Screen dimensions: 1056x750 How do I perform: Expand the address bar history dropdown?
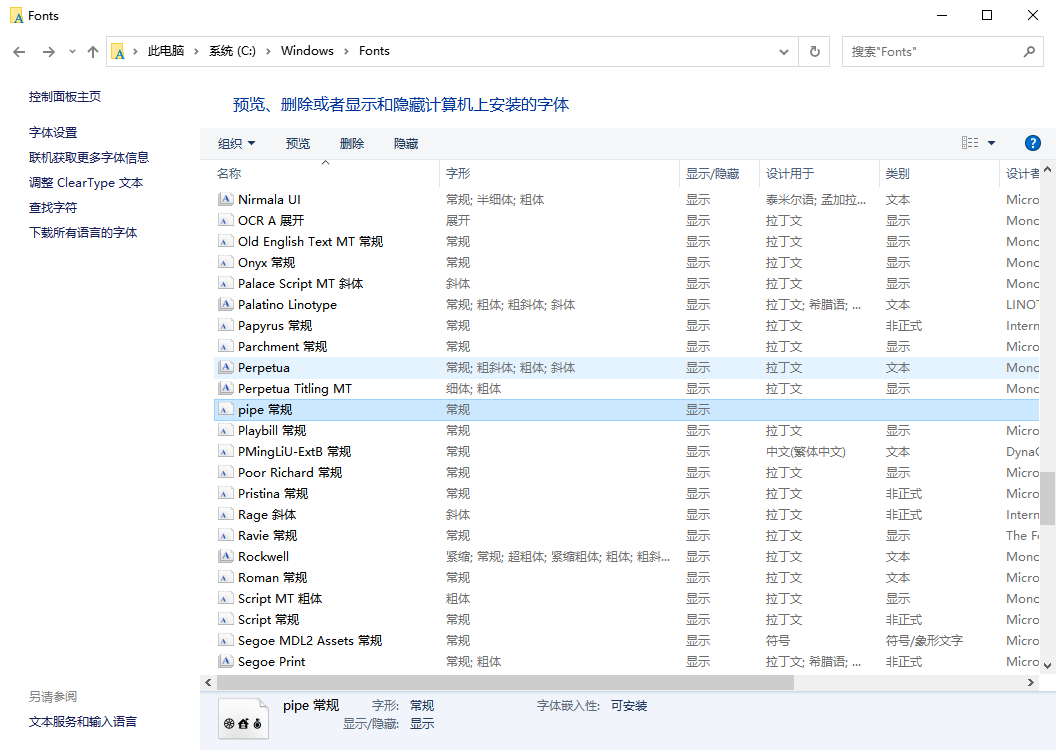click(x=784, y=52)
